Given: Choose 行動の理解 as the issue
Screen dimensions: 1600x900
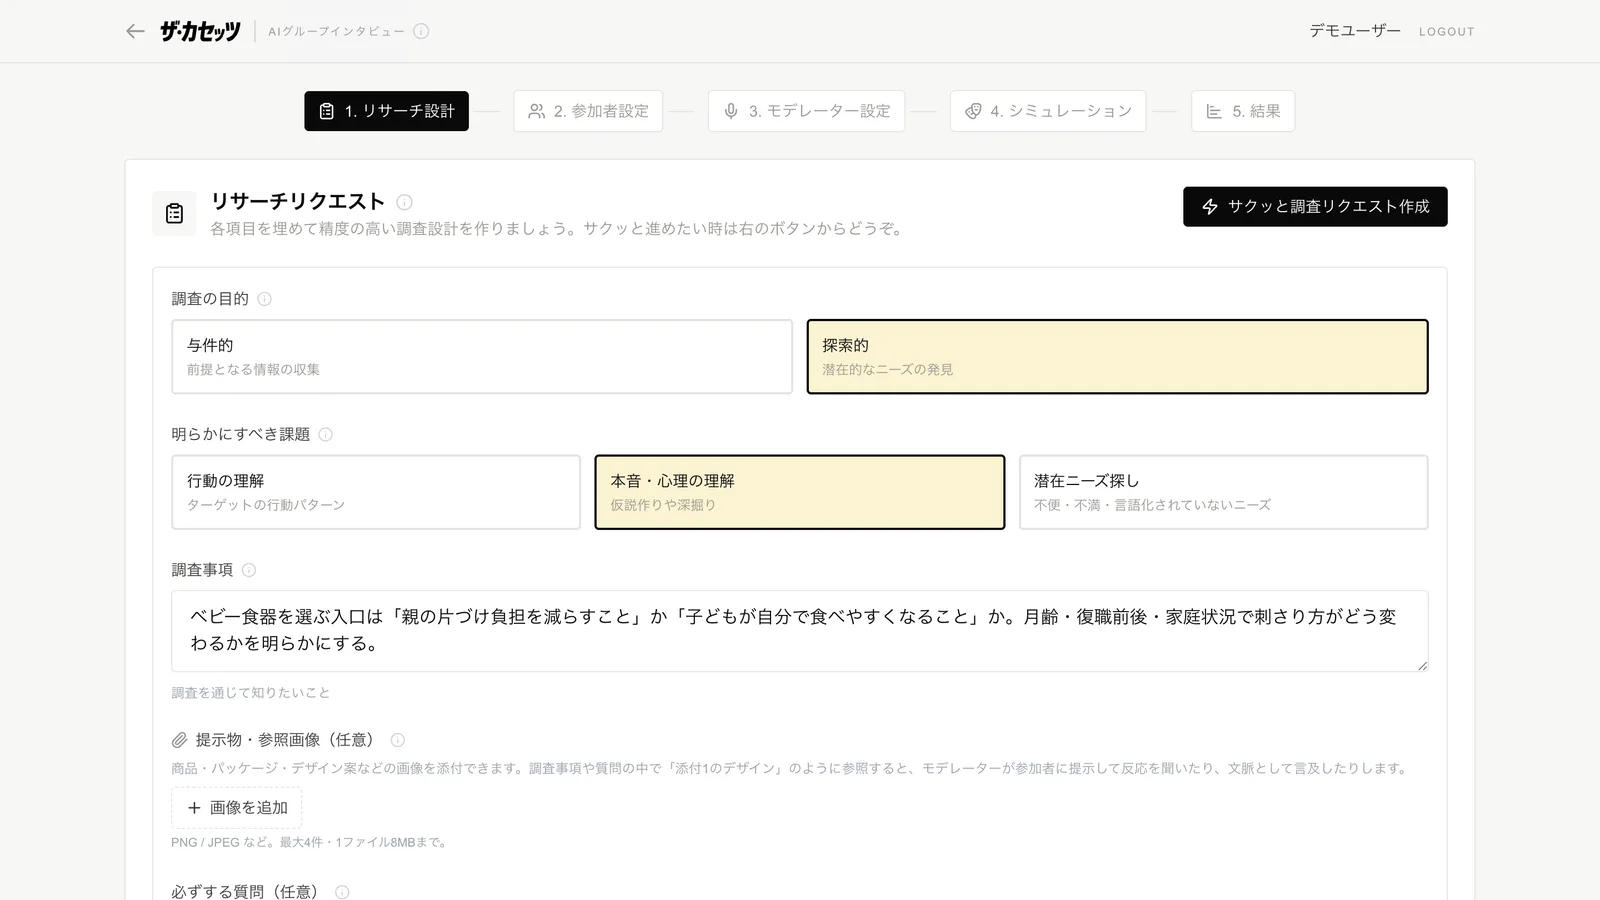Looking at the screenshot, I should (376, 492).
